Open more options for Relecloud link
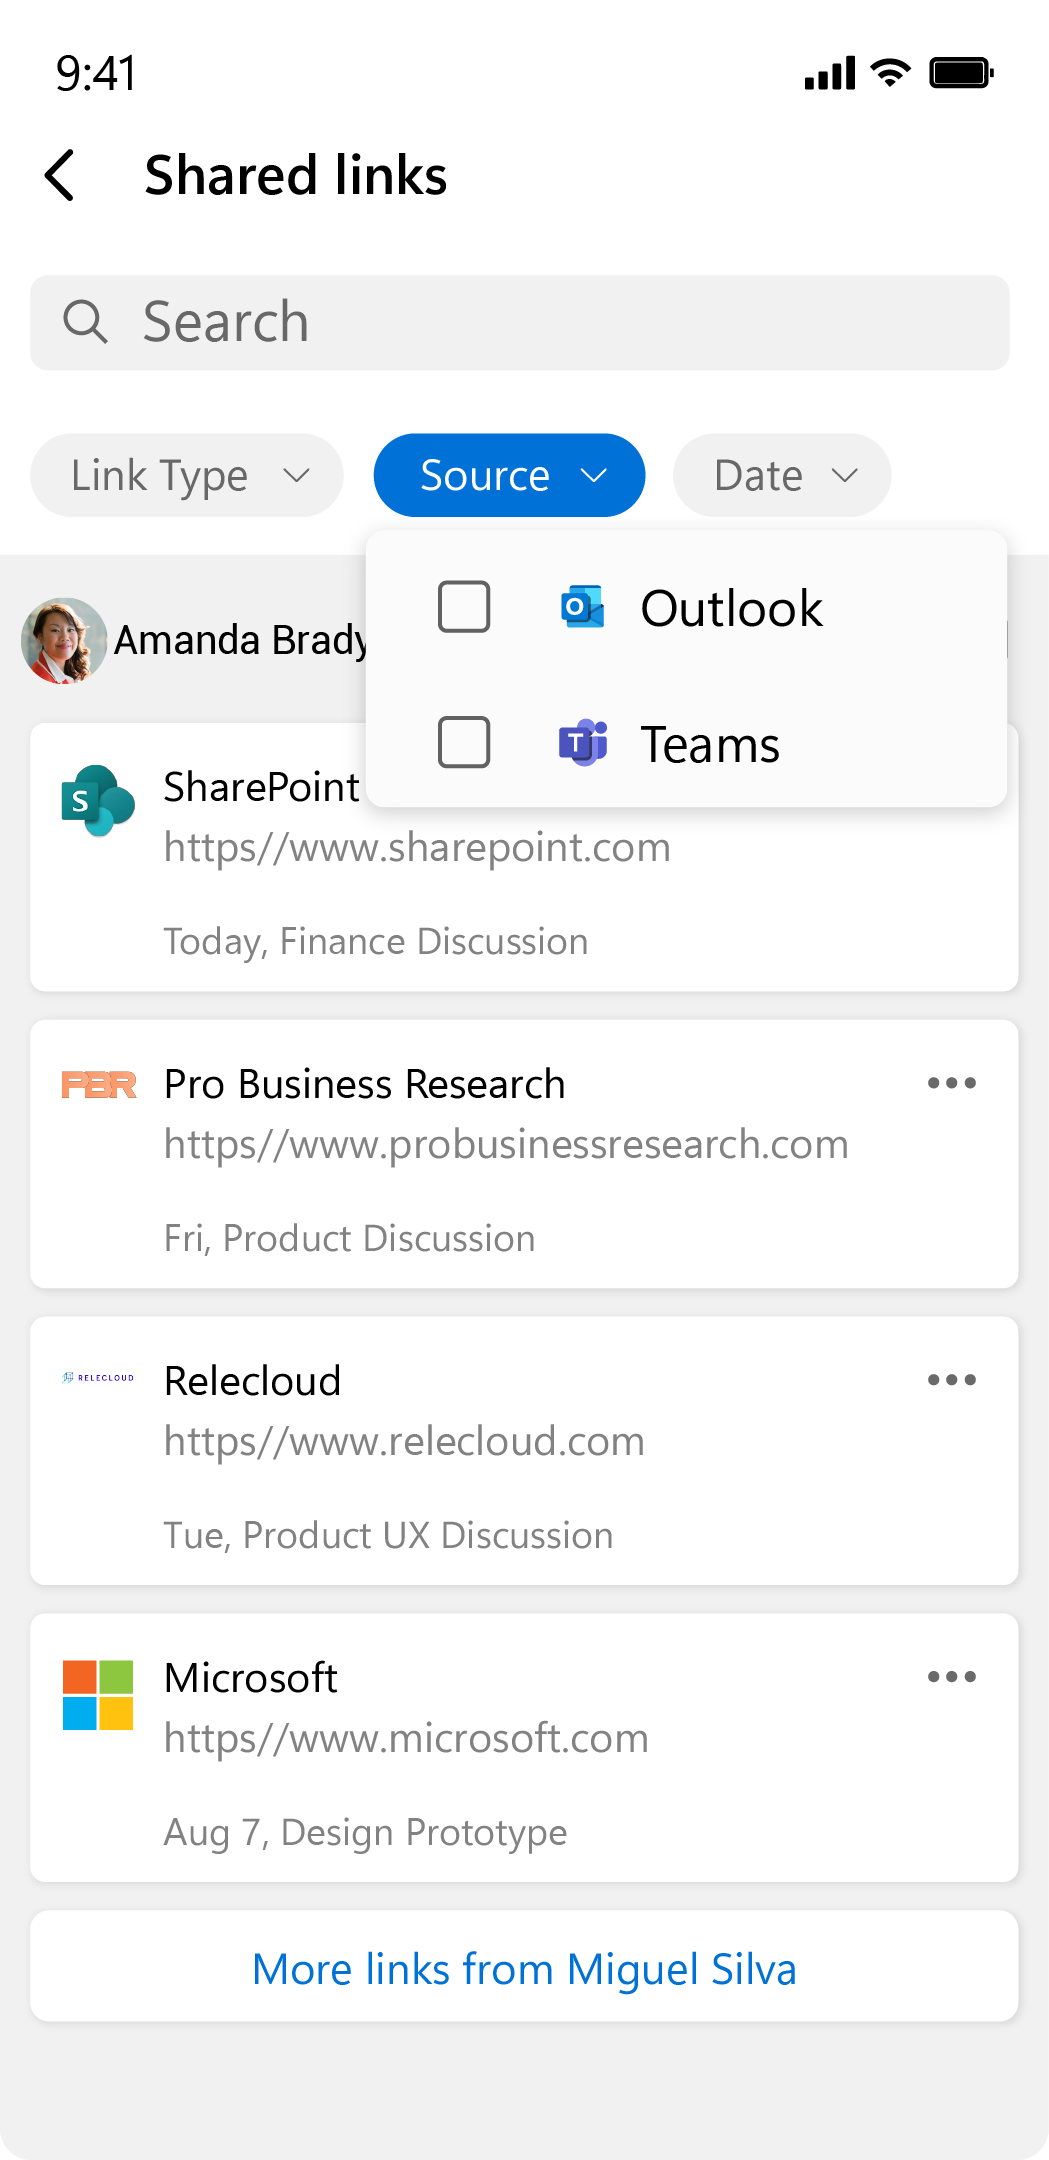Image resolution: width=1049 pixels, height=2160 pixels. point(951,1380)
